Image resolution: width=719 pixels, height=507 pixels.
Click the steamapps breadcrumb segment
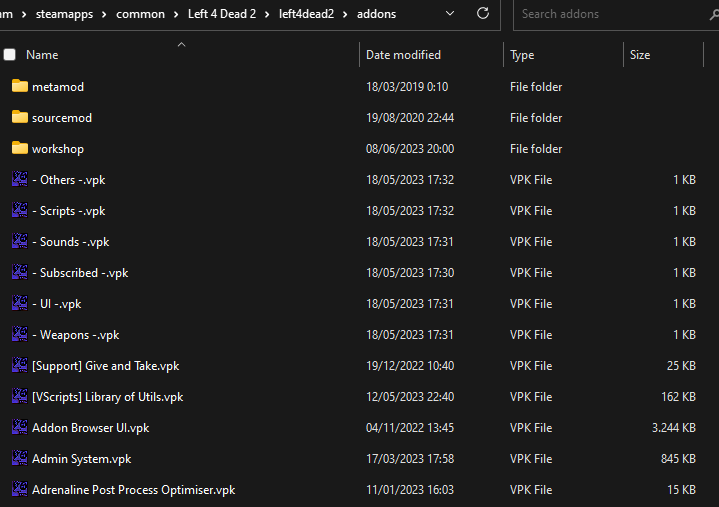click(64, 14)
